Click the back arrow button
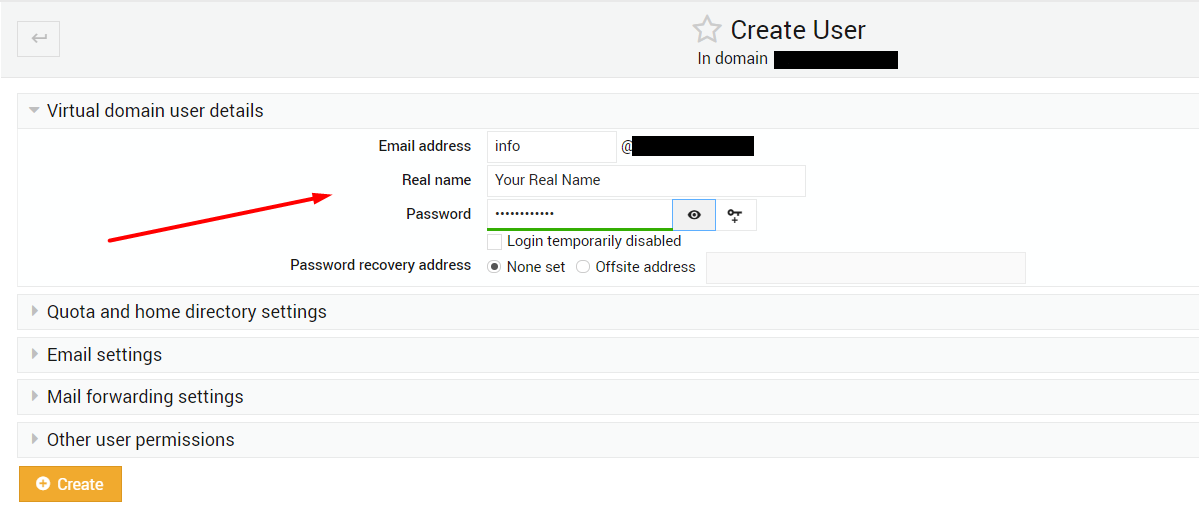This screenshot has height=517, width=1199. coord(38,38)
